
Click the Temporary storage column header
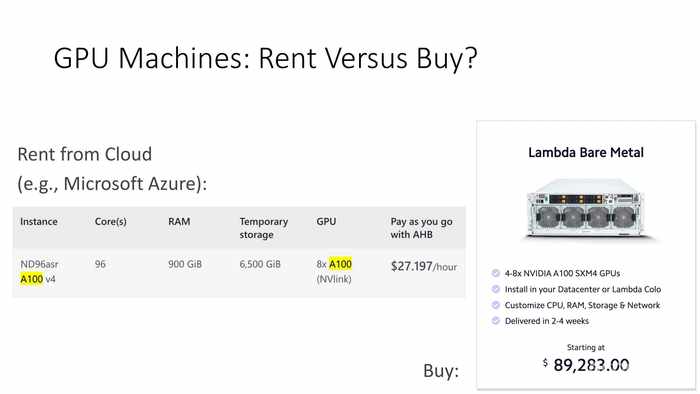264,228
